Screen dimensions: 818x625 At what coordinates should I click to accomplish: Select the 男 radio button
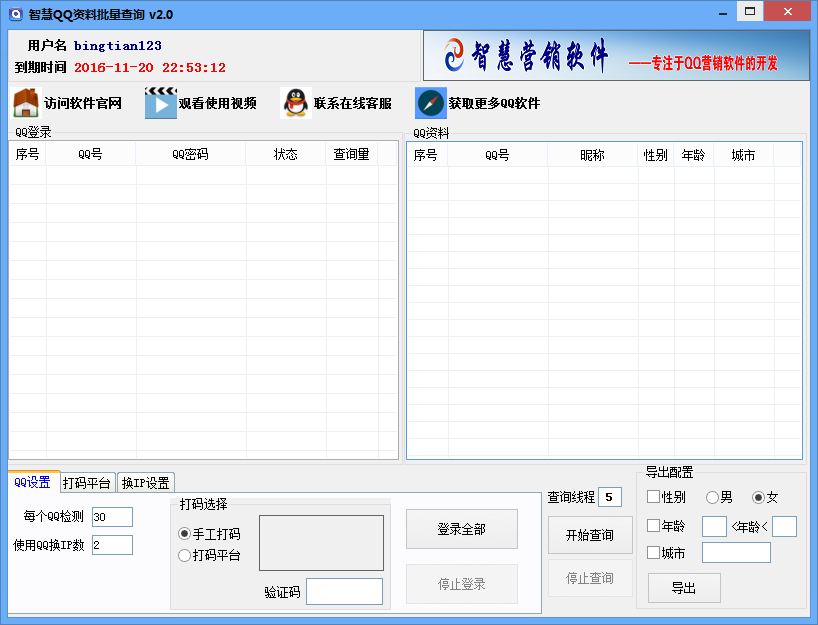pyautogui.click(x=712, y=497)
